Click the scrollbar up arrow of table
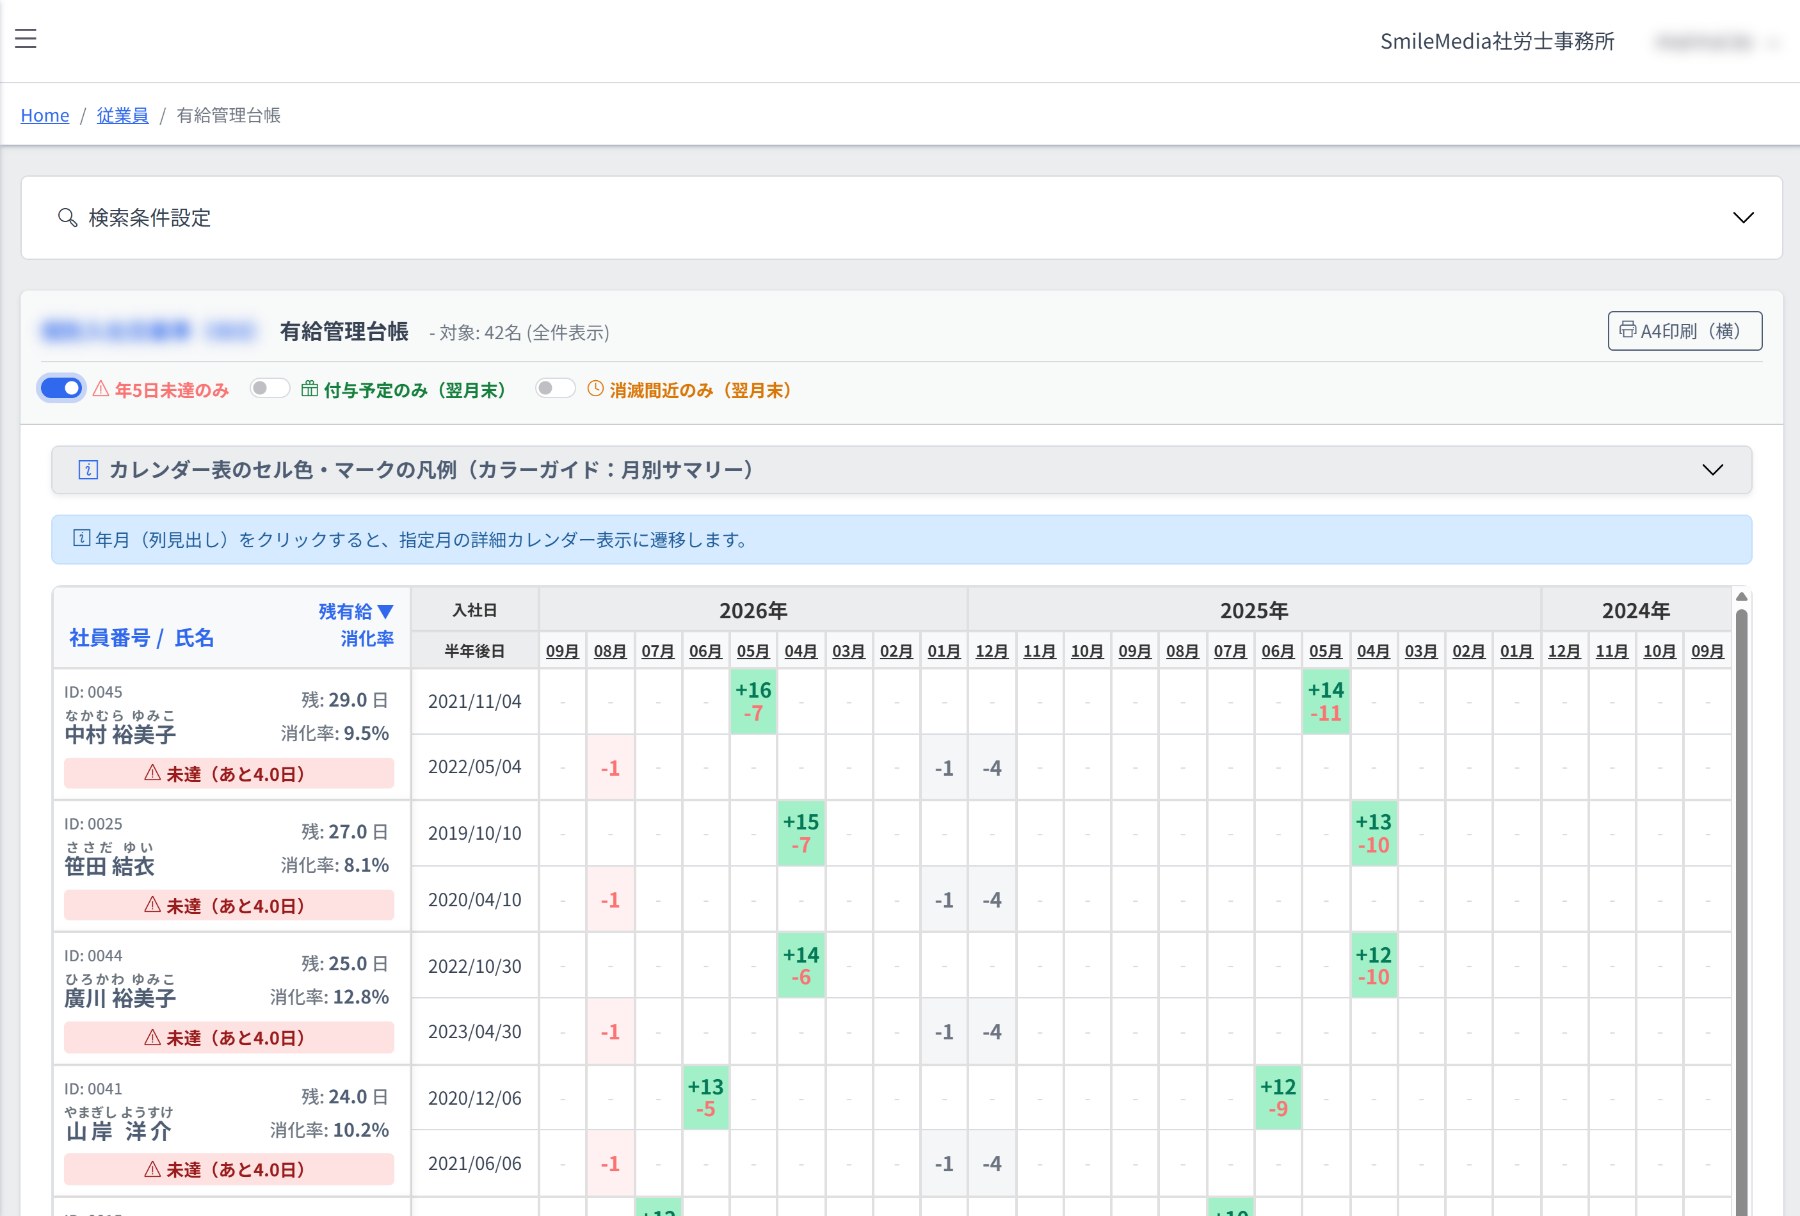1800x1216 pixels. point(1741,597)
